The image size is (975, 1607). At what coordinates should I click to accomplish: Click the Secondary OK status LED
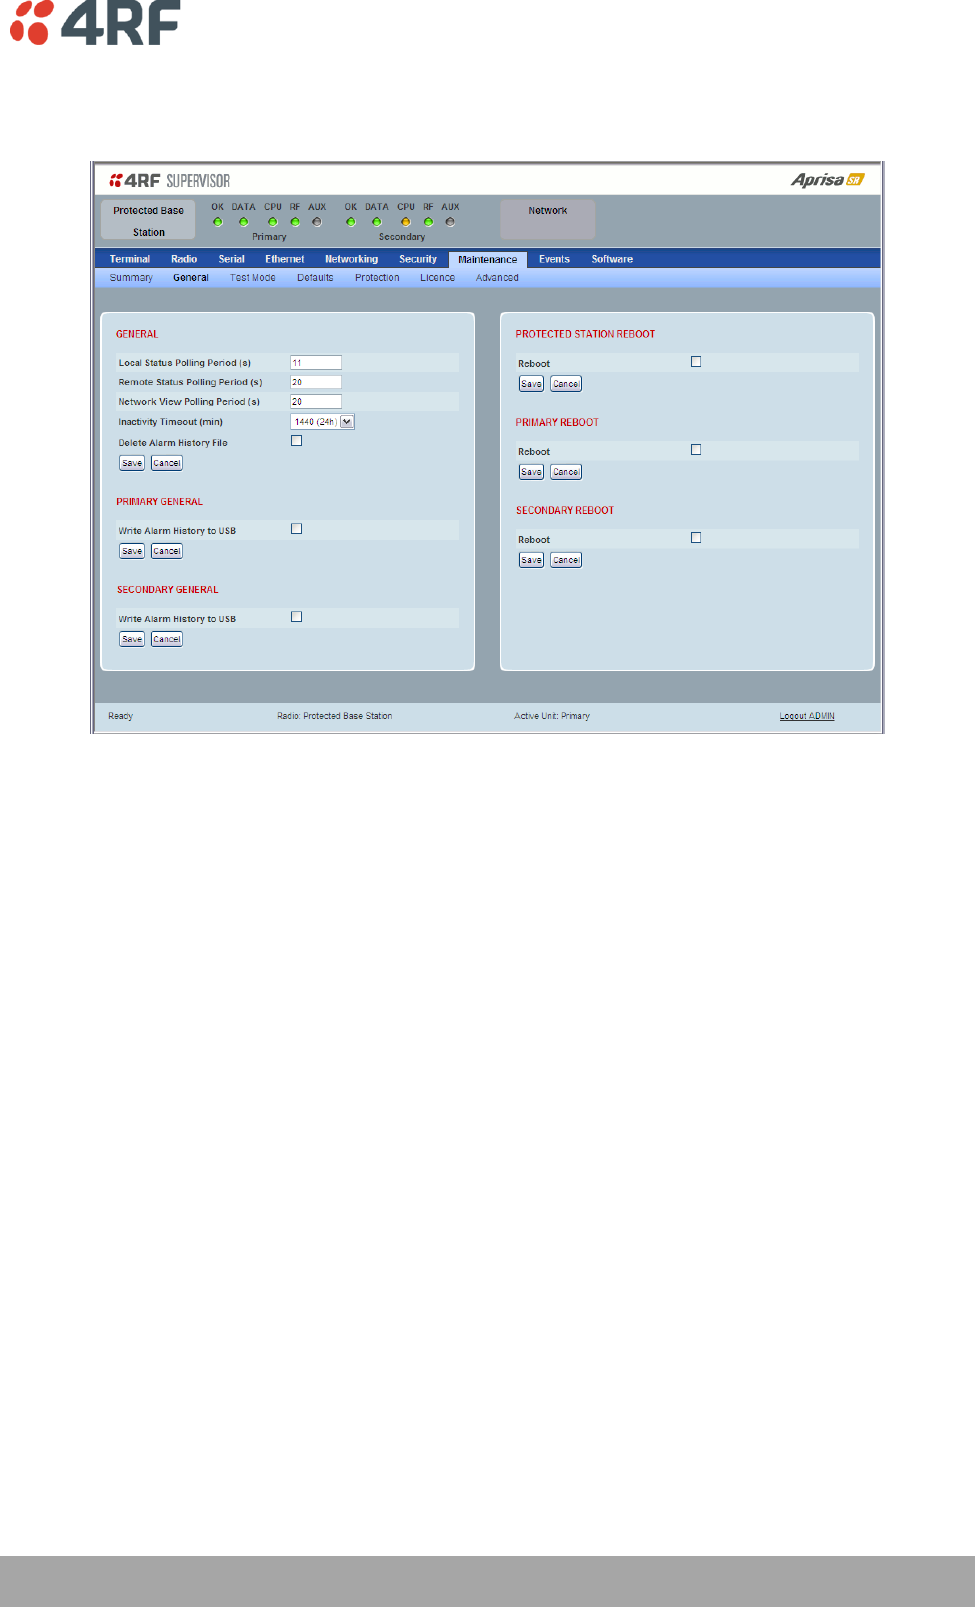[x=351, y=222]
